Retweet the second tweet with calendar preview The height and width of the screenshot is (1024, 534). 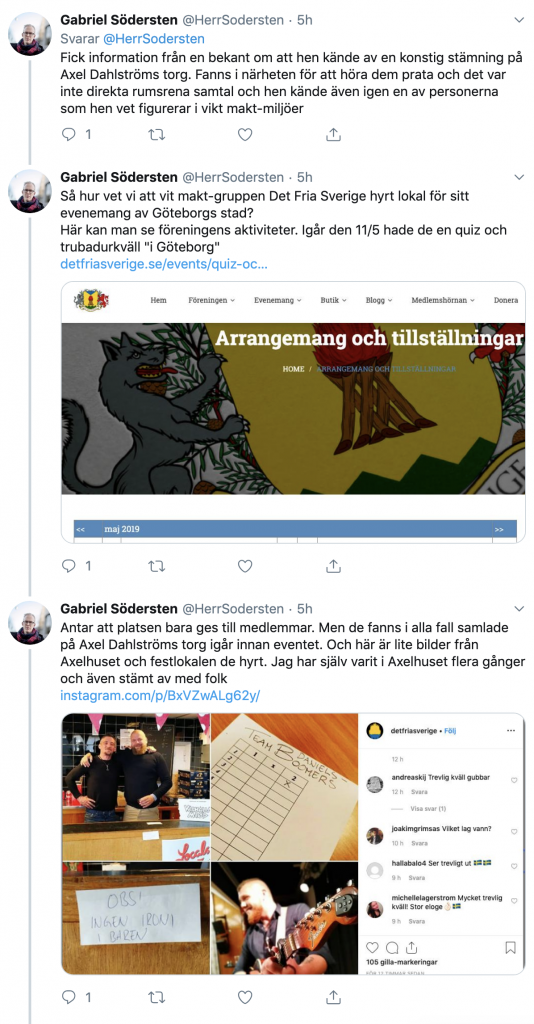click(157, 566)
